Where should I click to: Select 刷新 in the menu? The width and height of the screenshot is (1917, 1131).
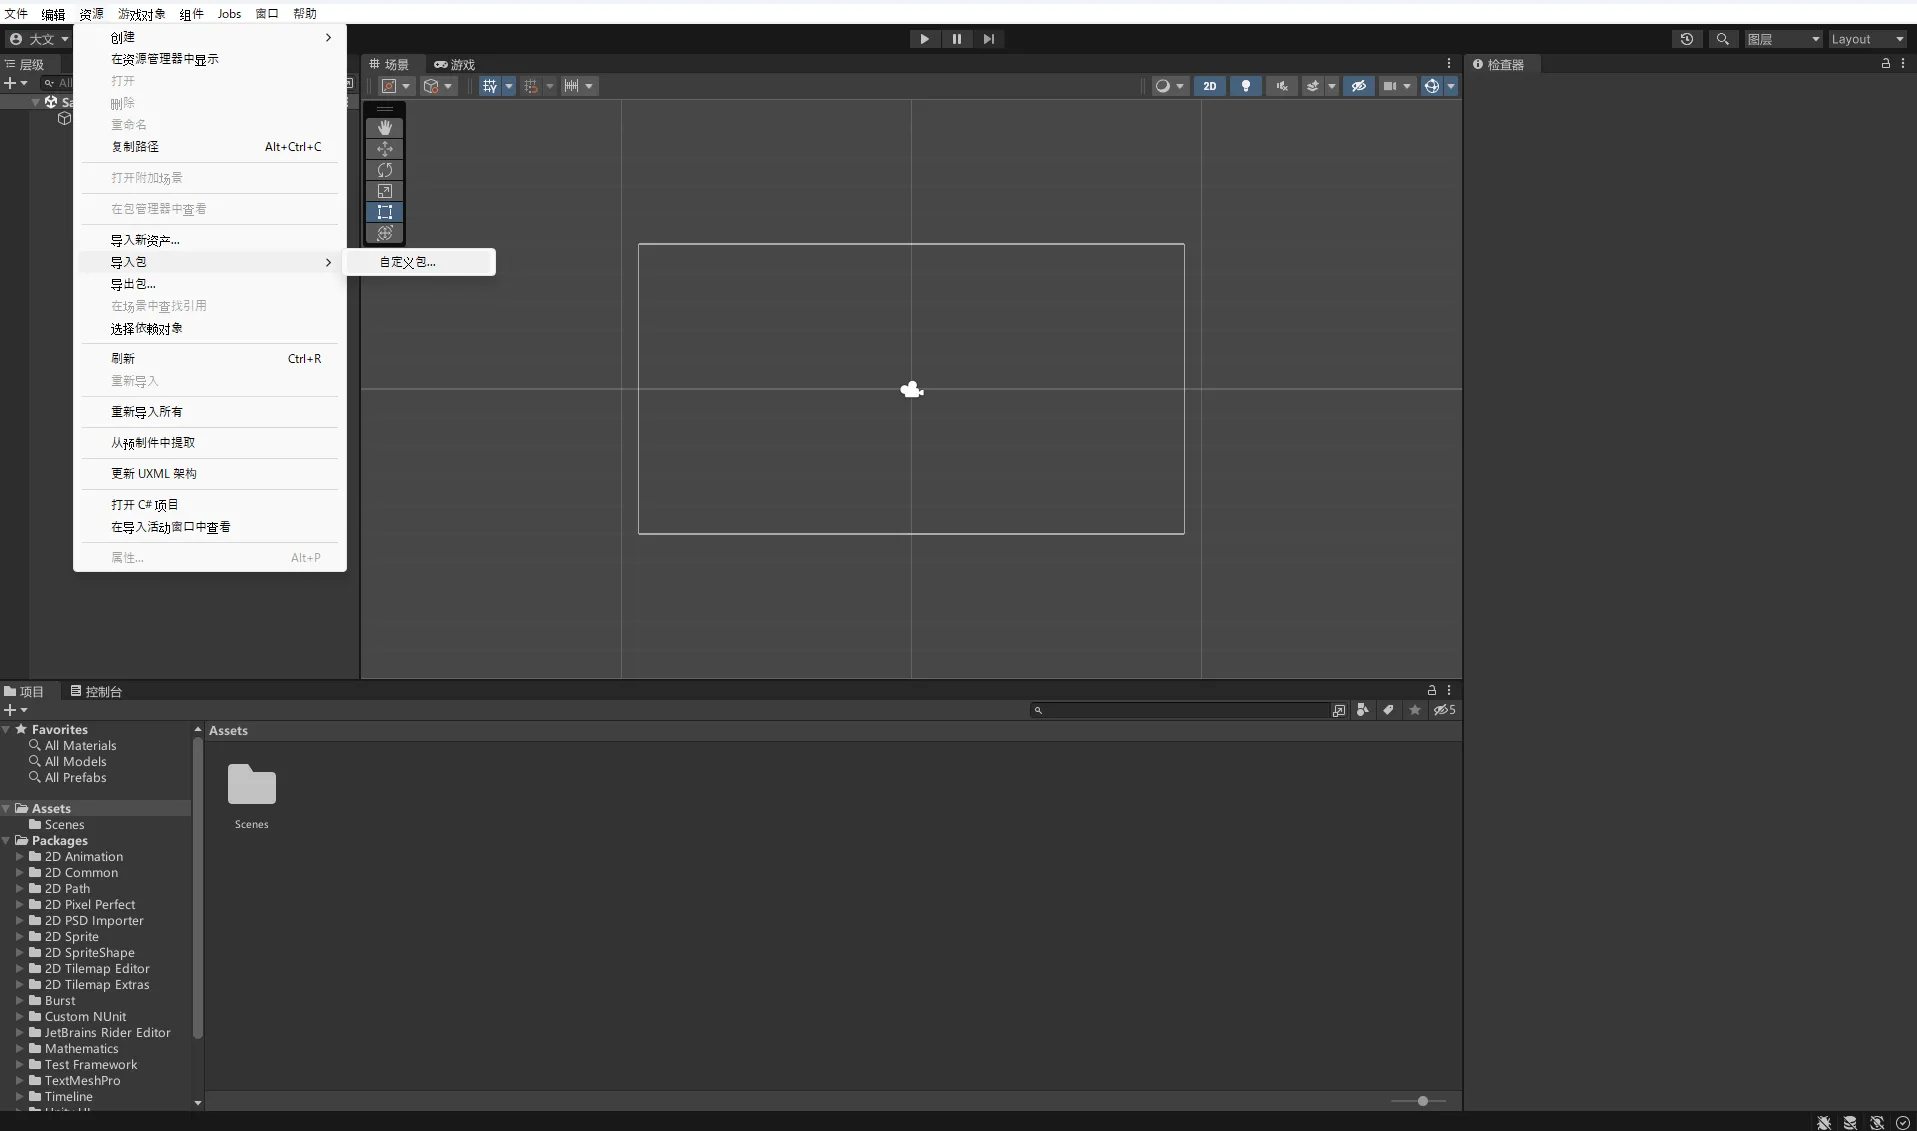(x=123, y=358)
